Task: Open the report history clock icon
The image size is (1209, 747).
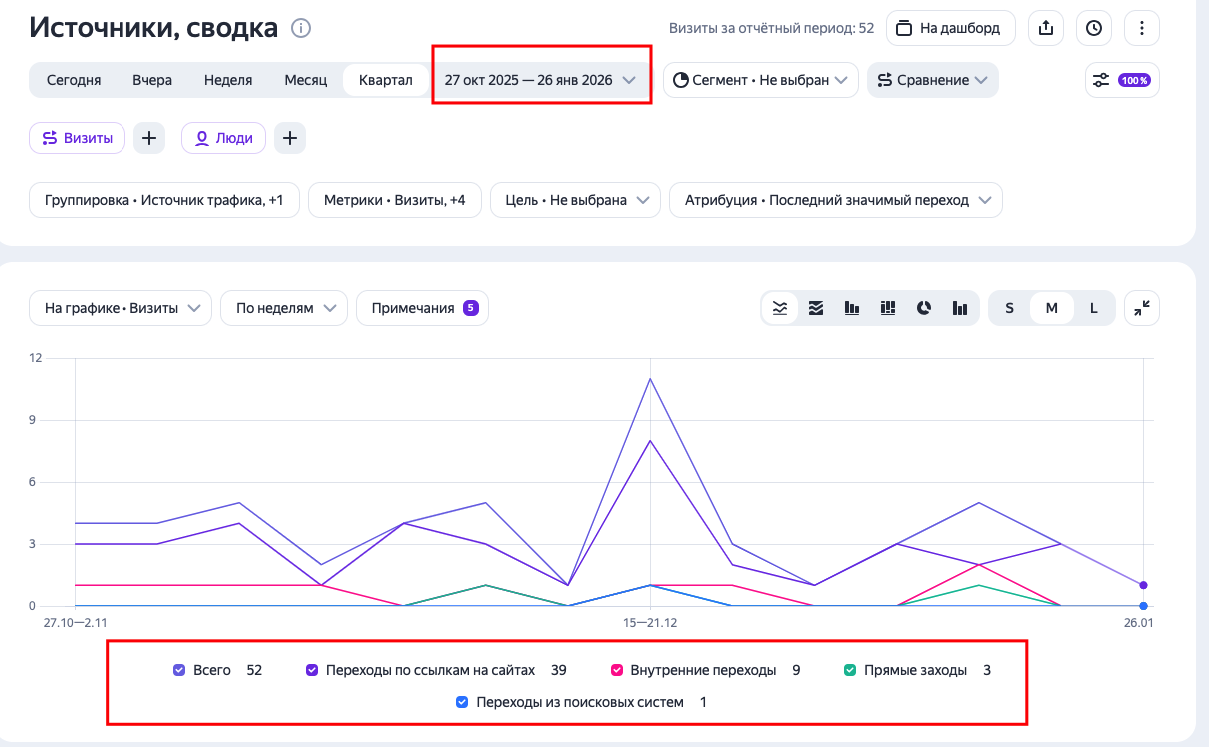Action: pos(1094,28)
